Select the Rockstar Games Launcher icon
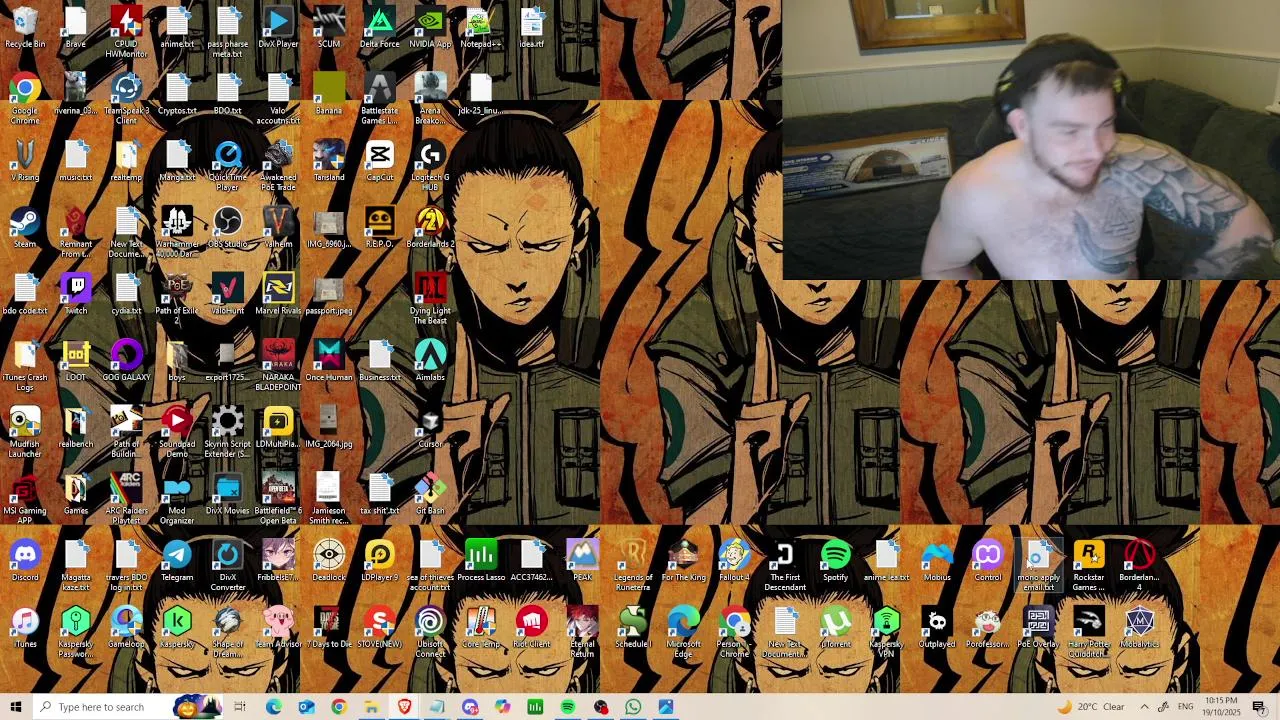Image resolution: width=1280 pixels, height=720 pixels. (x=1089, y=565)
